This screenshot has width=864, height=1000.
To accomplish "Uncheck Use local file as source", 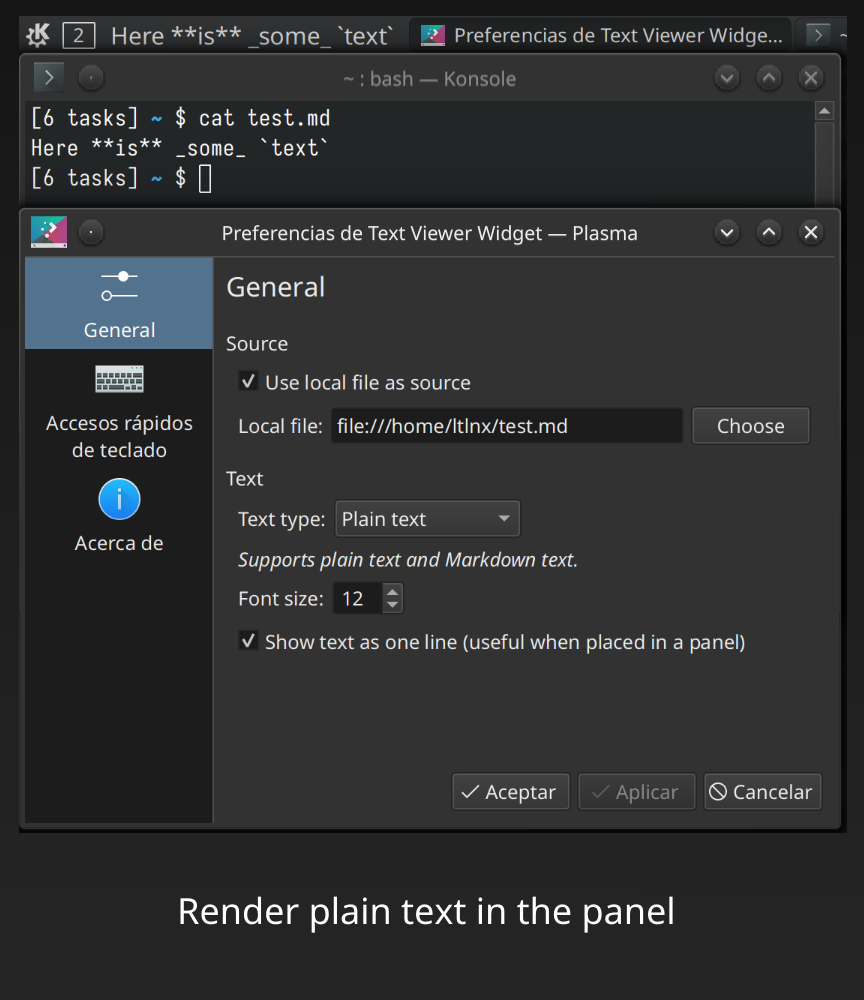I will click(x=248, y=381).
